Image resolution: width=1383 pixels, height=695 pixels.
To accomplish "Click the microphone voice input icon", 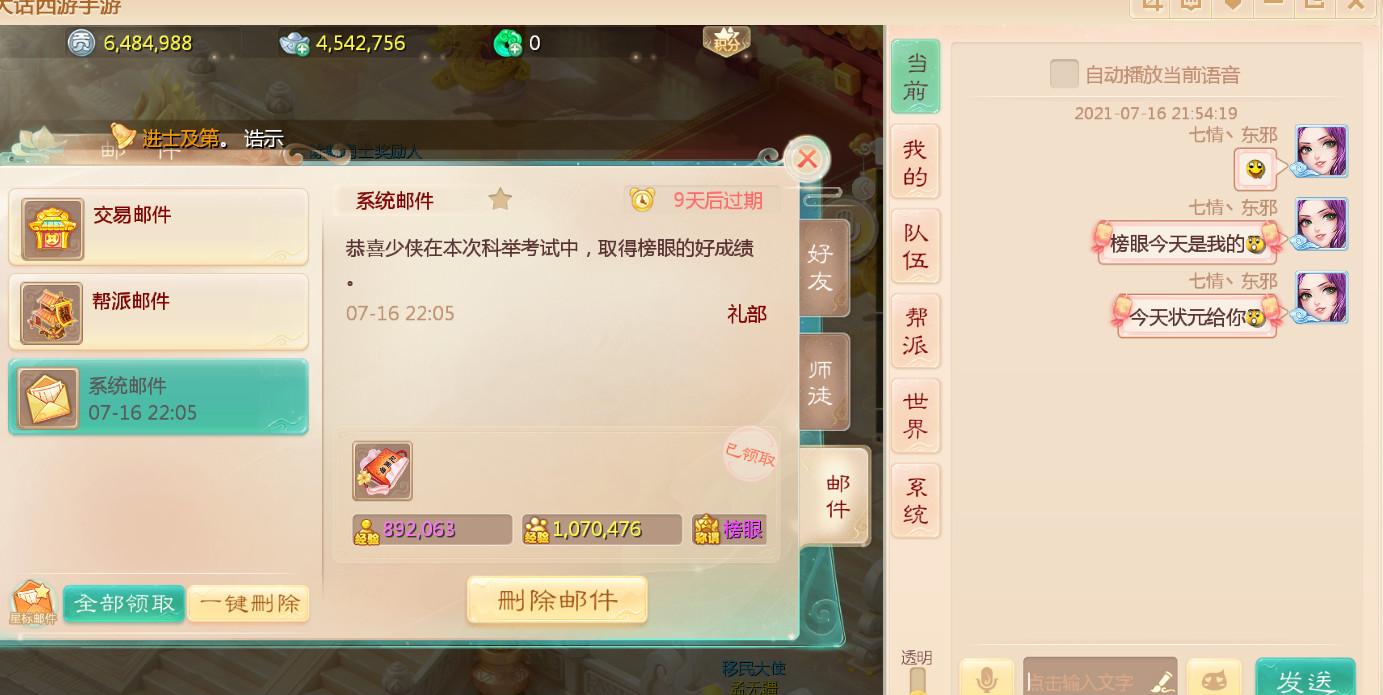I will tap(986, 679).
